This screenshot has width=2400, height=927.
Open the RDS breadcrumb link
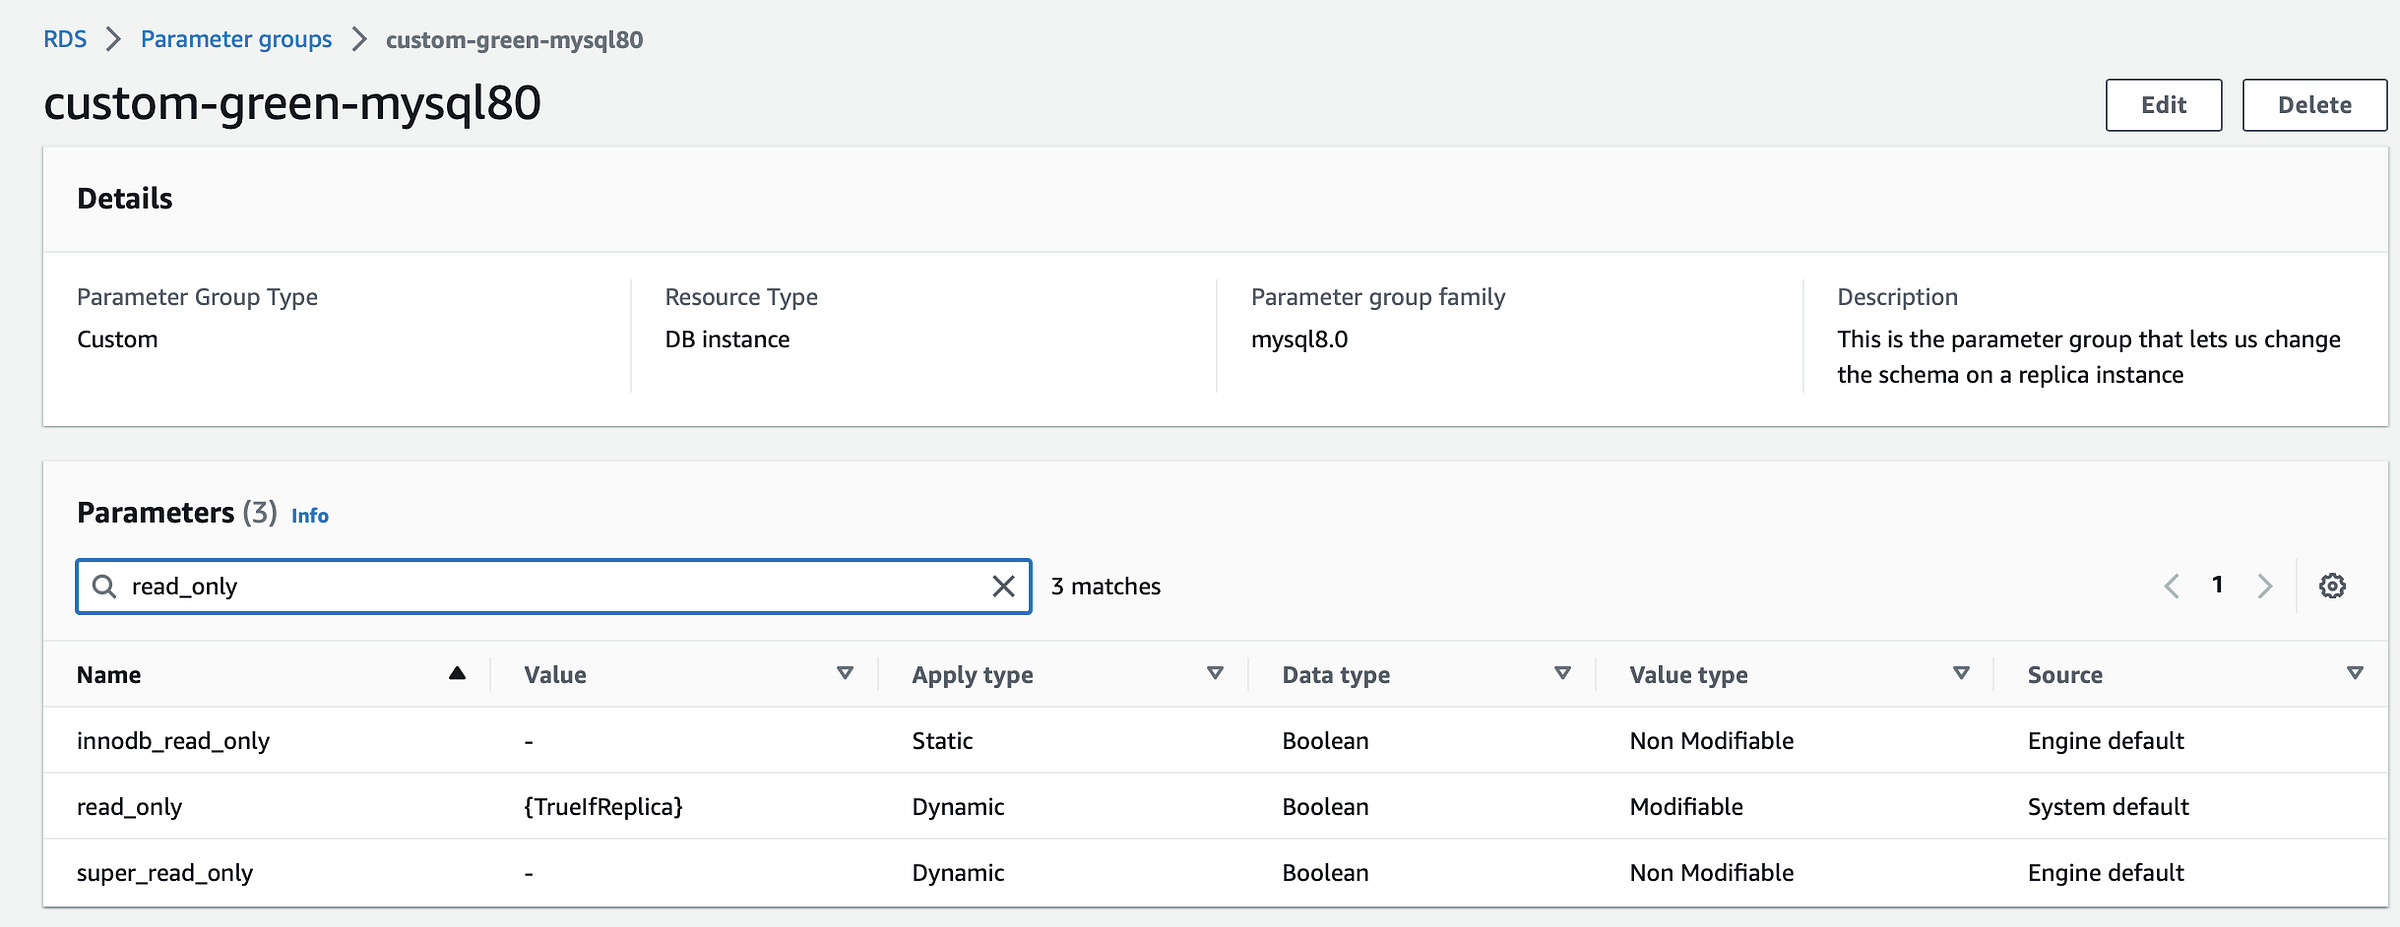(x=65, y=39)
